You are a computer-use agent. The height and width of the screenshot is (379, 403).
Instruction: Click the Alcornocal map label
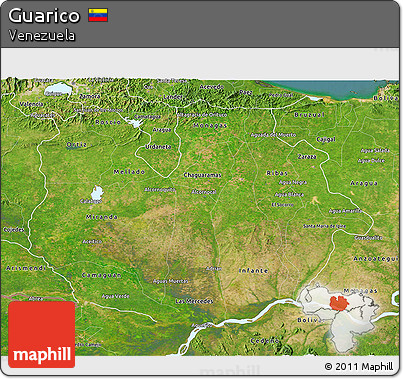click(x=204, y=192)
